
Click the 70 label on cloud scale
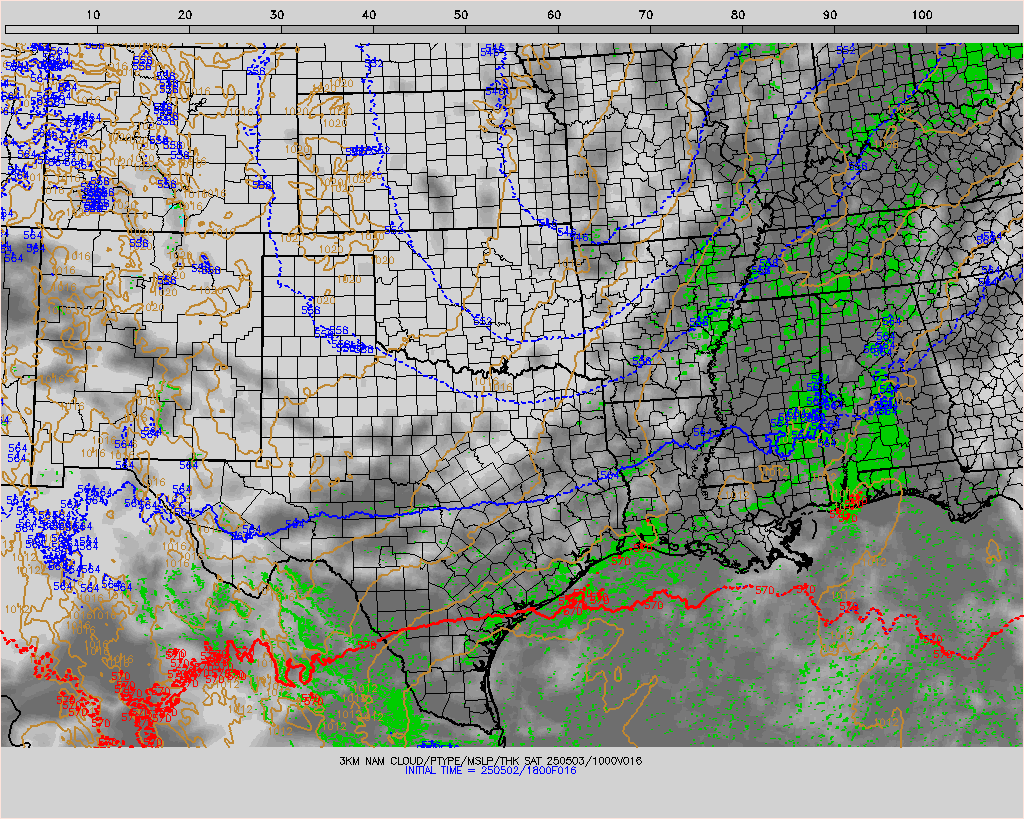(646, 14)
